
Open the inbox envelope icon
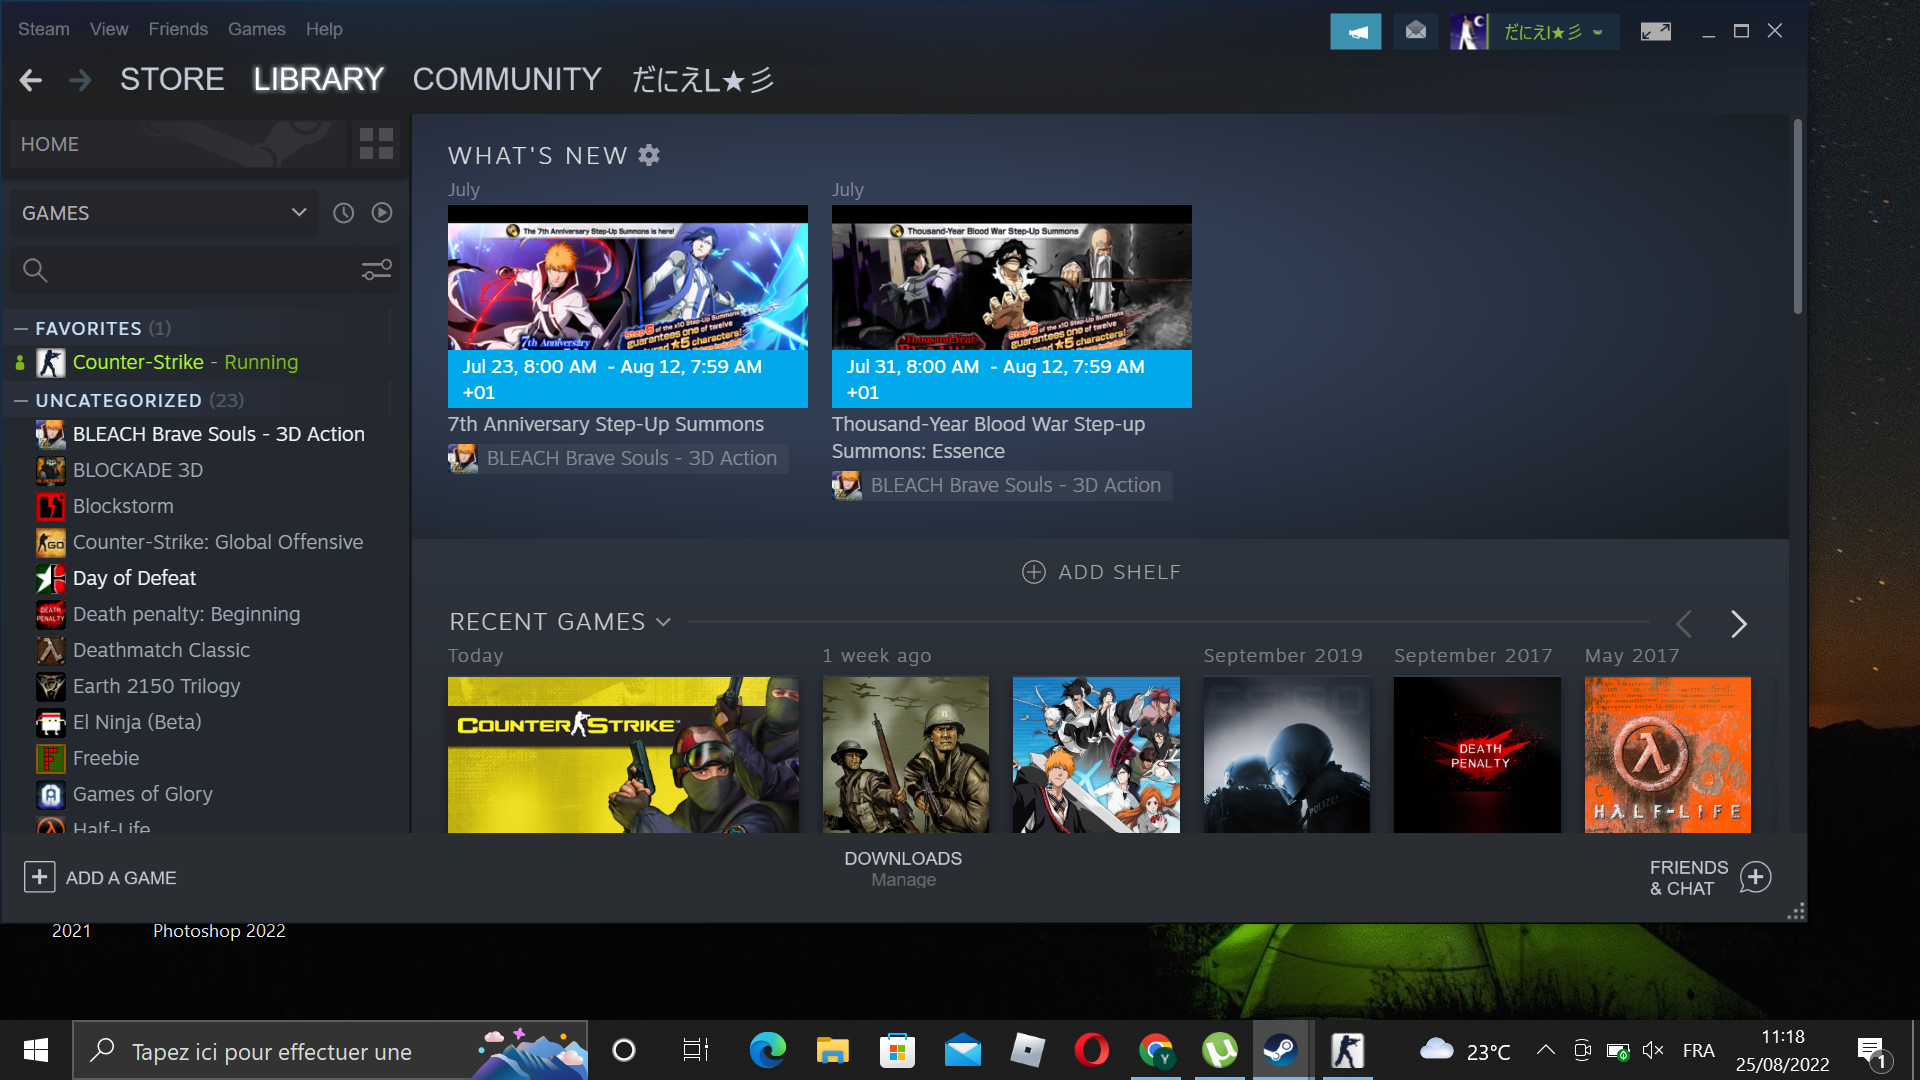(1416, 32)
